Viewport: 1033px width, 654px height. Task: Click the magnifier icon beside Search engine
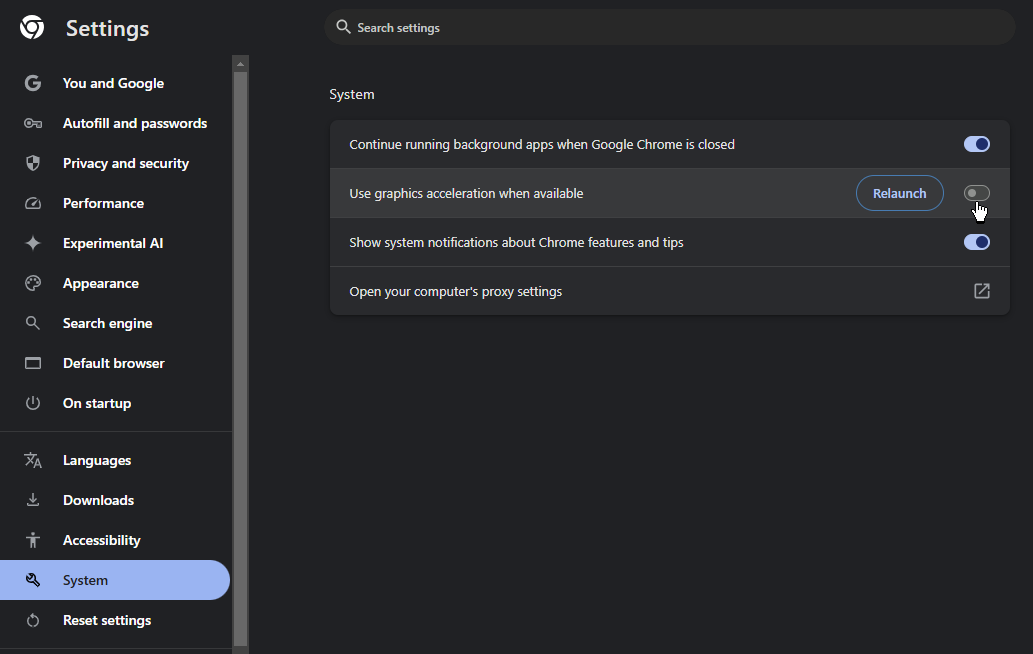[33, 323]
